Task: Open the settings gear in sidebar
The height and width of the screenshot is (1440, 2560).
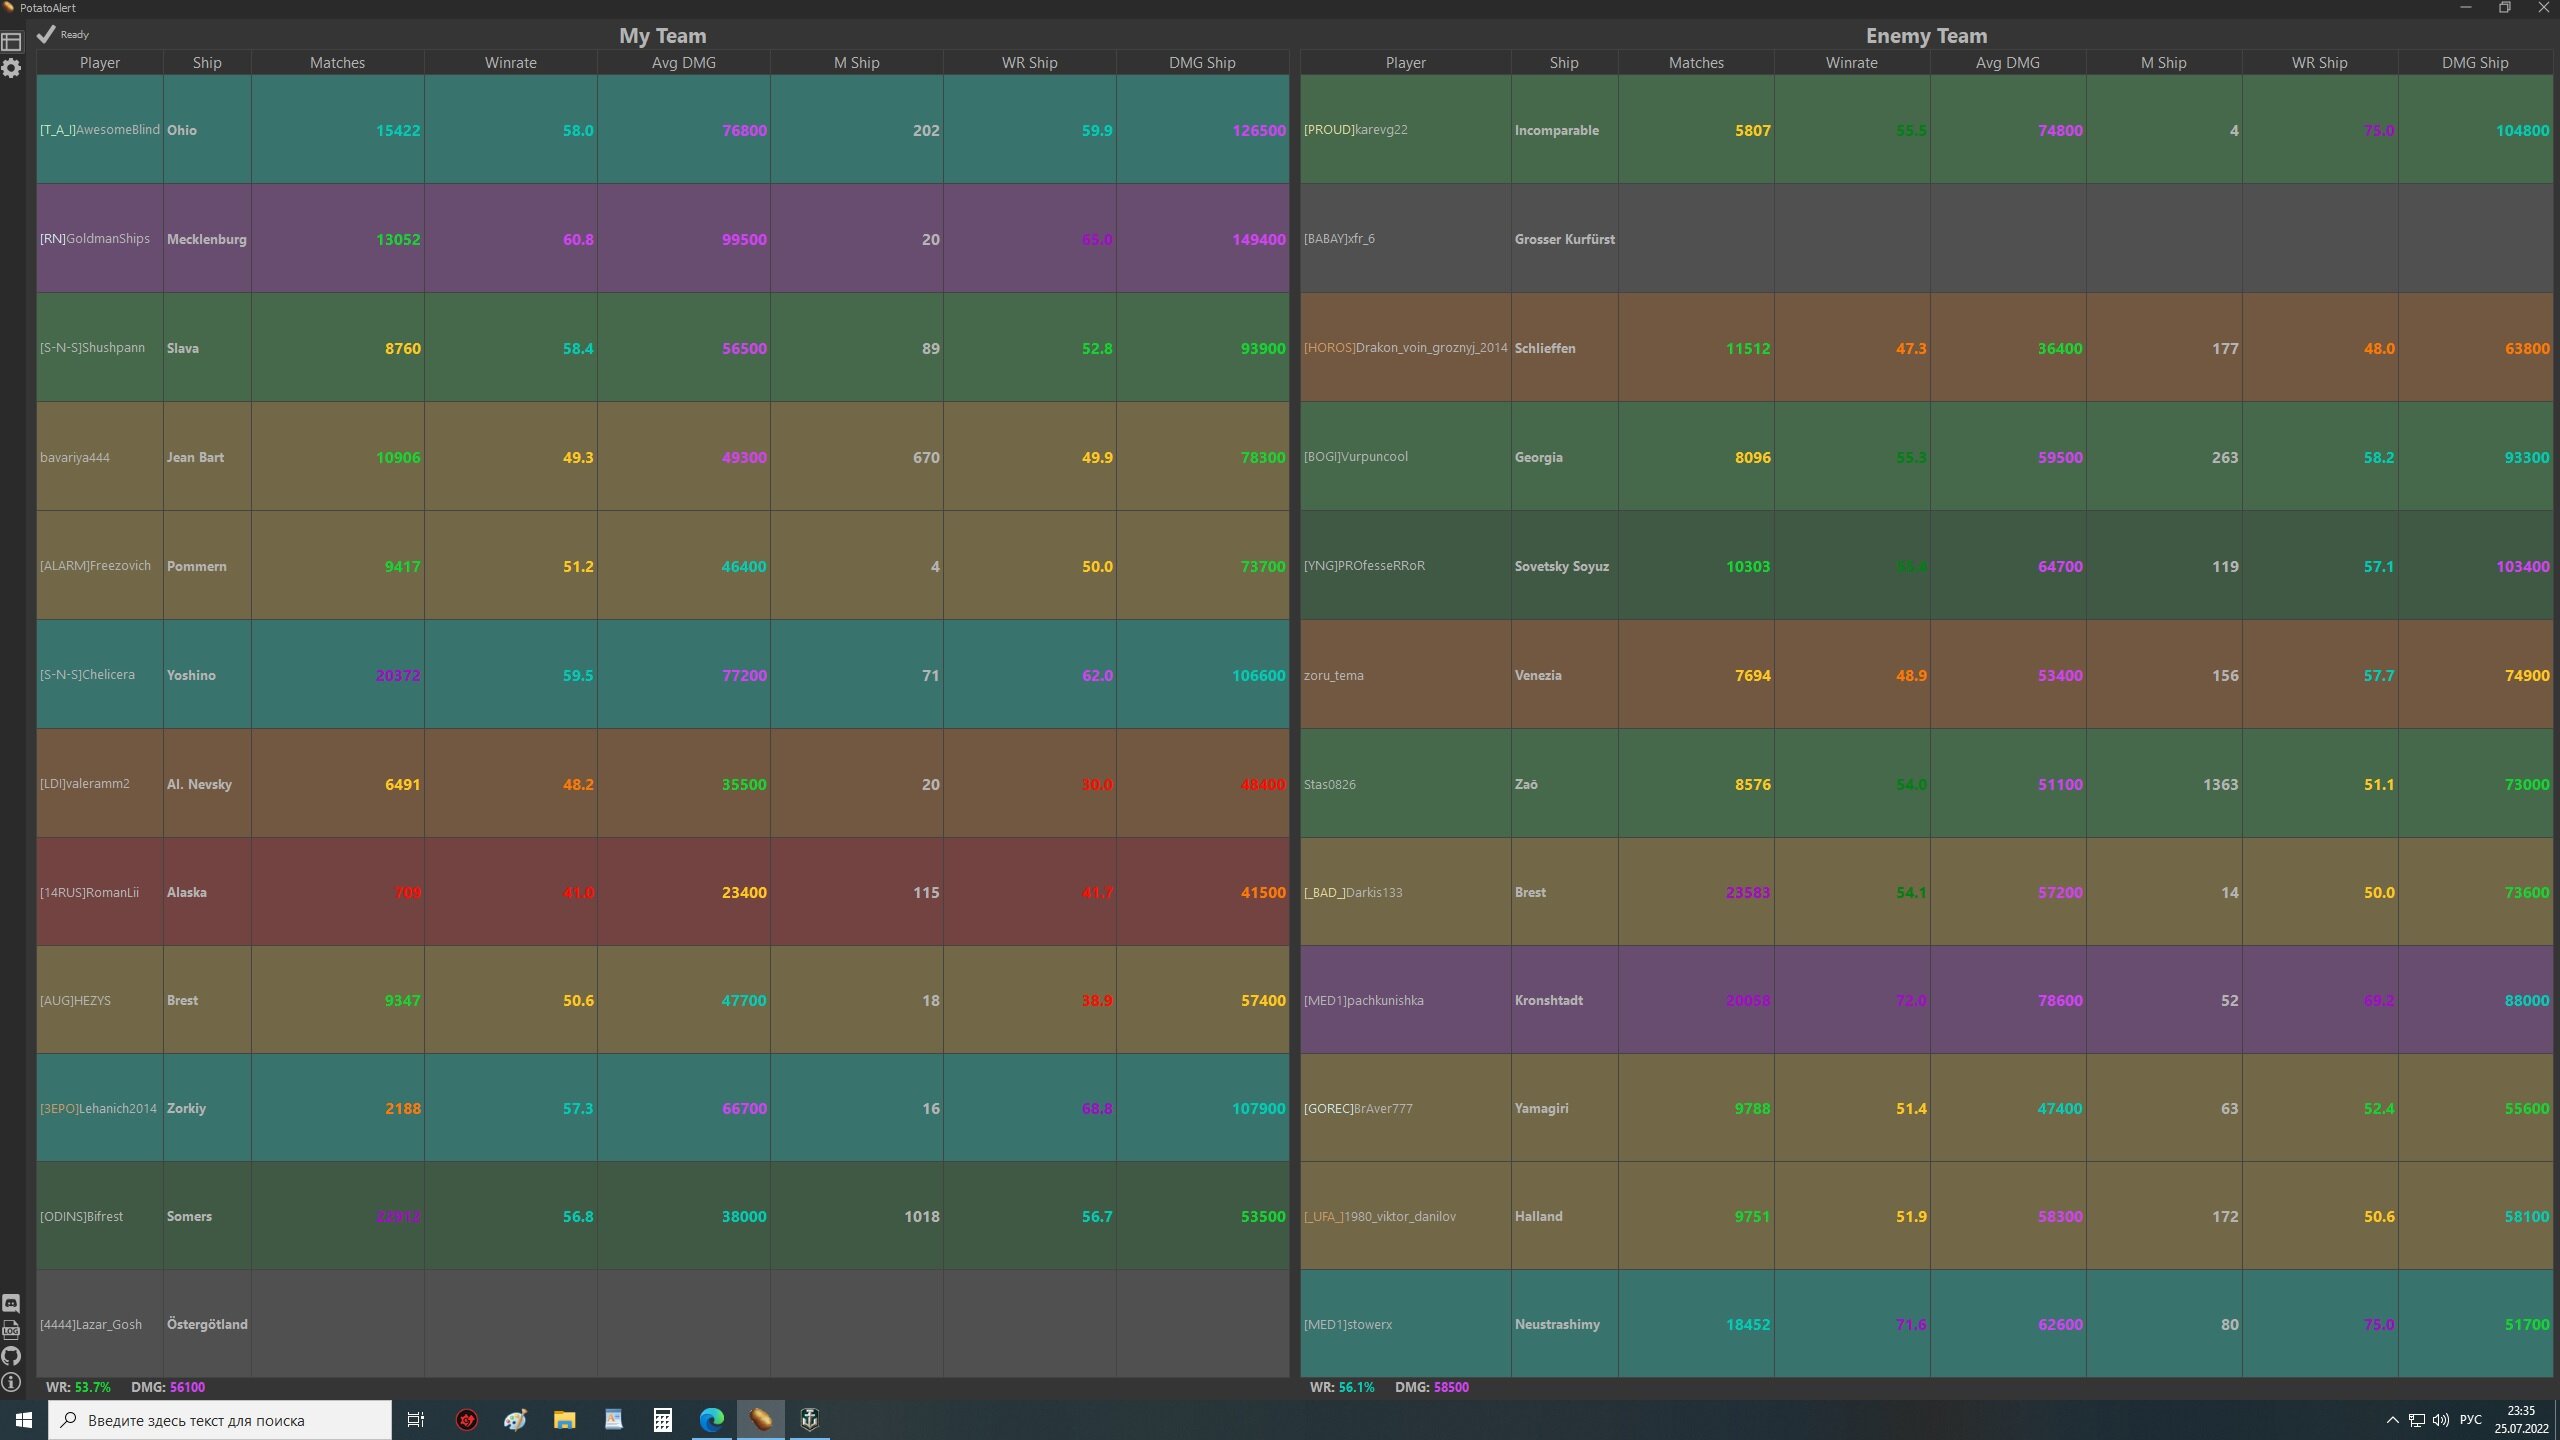Action: (11, 69)
